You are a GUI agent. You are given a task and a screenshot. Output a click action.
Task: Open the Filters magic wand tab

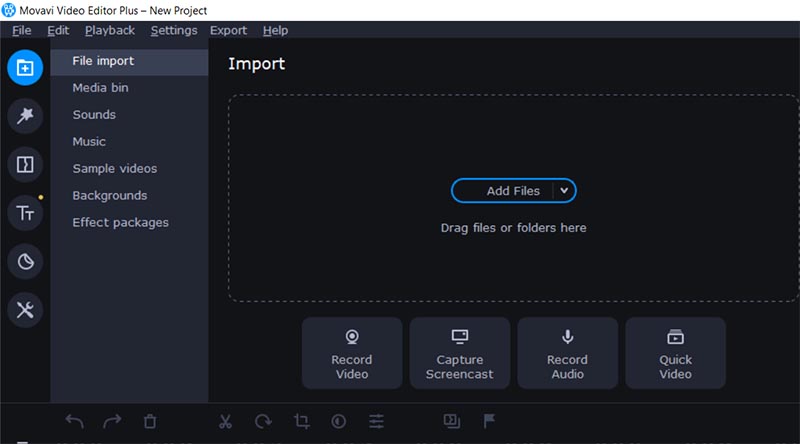click(24, 116)
